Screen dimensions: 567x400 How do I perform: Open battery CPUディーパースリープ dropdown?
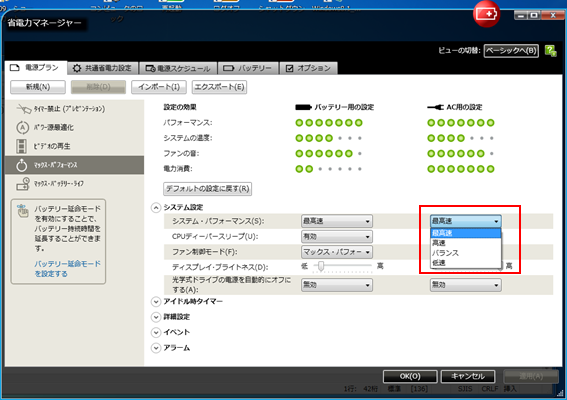(337, 237)
